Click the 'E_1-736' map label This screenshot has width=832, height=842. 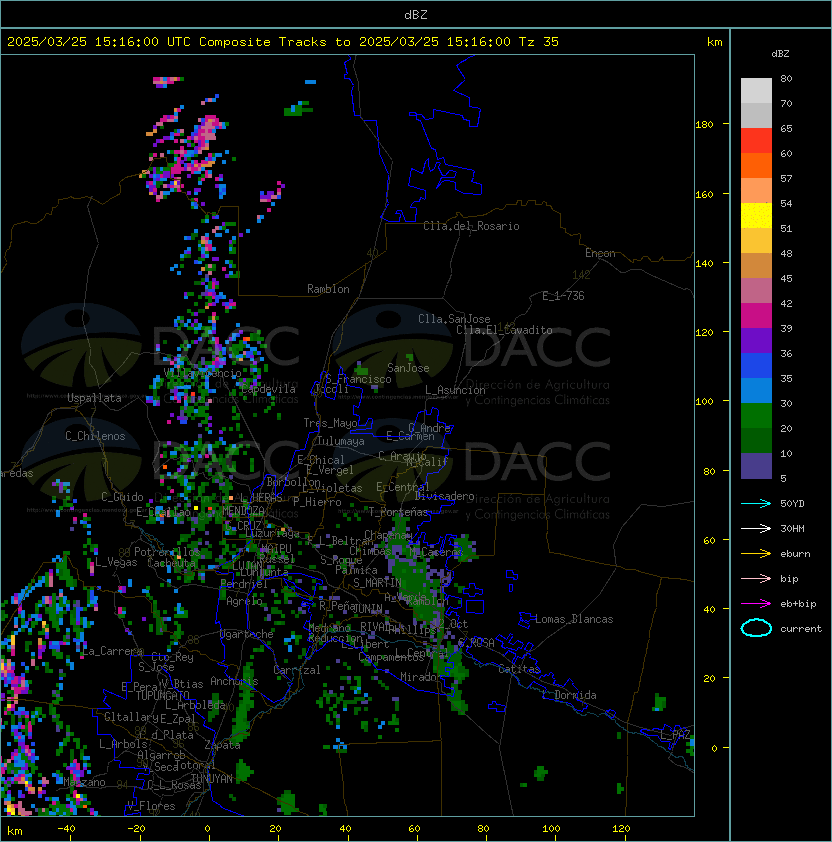[x=563, y=296]
